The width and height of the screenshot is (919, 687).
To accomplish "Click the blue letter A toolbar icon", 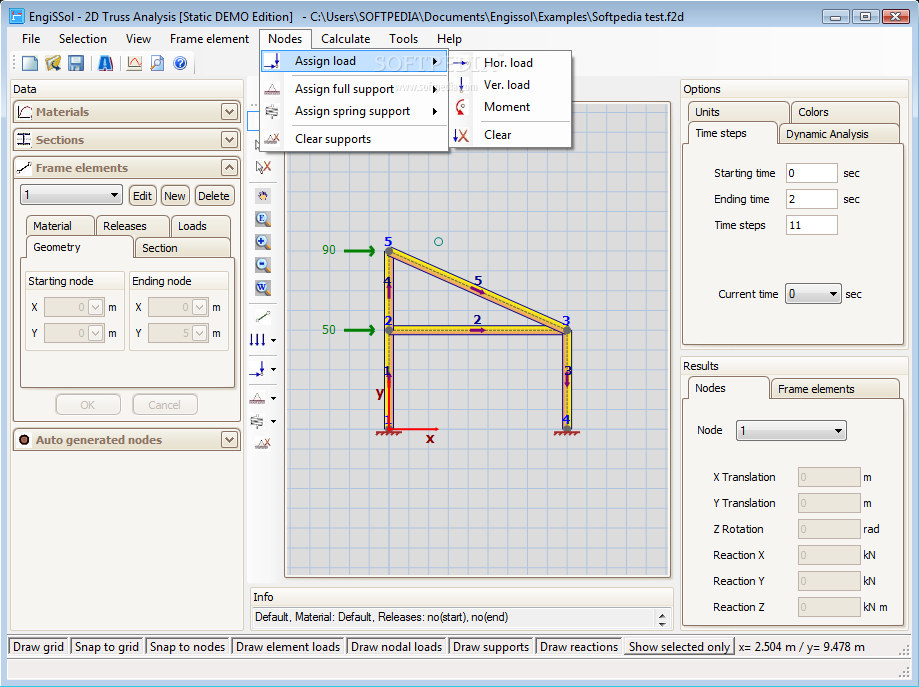I will (105, 63).
